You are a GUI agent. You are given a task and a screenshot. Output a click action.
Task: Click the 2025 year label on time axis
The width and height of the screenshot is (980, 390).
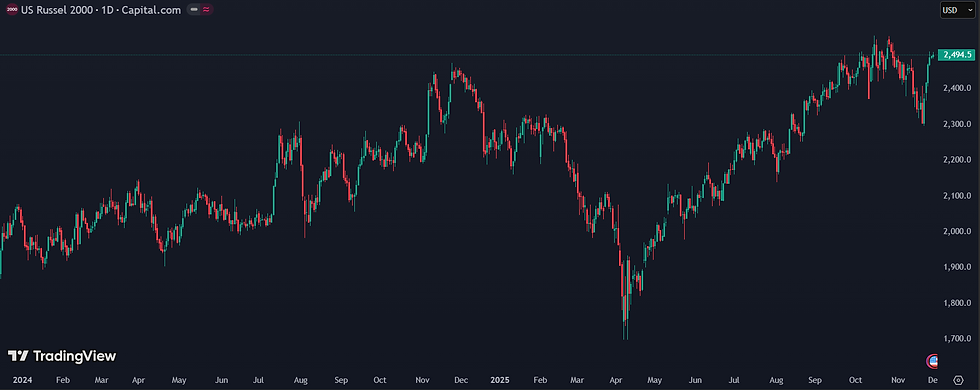pyautogui.click(x=501, y=380)
